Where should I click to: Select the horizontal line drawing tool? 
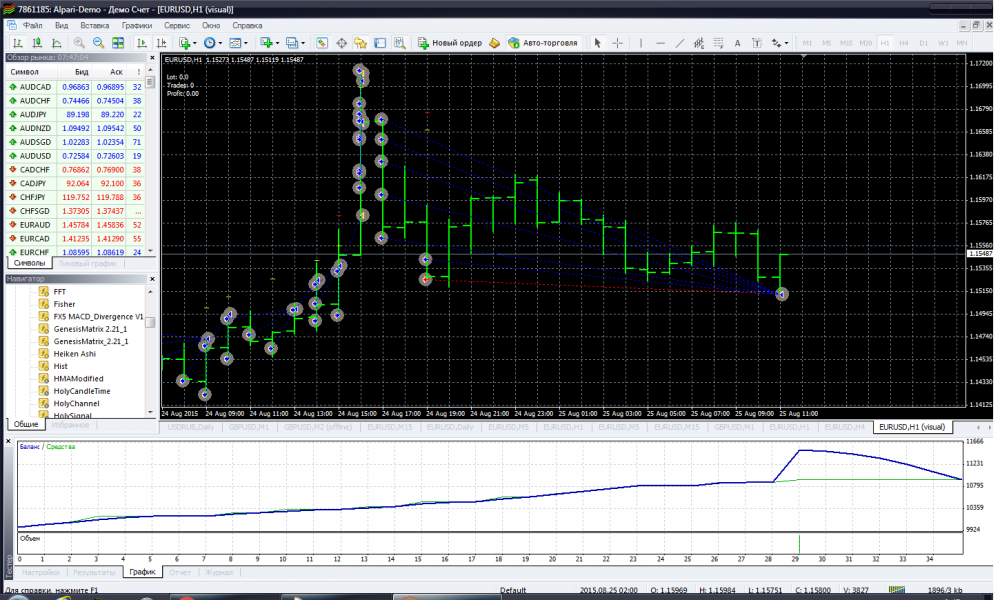coord(661,43)
